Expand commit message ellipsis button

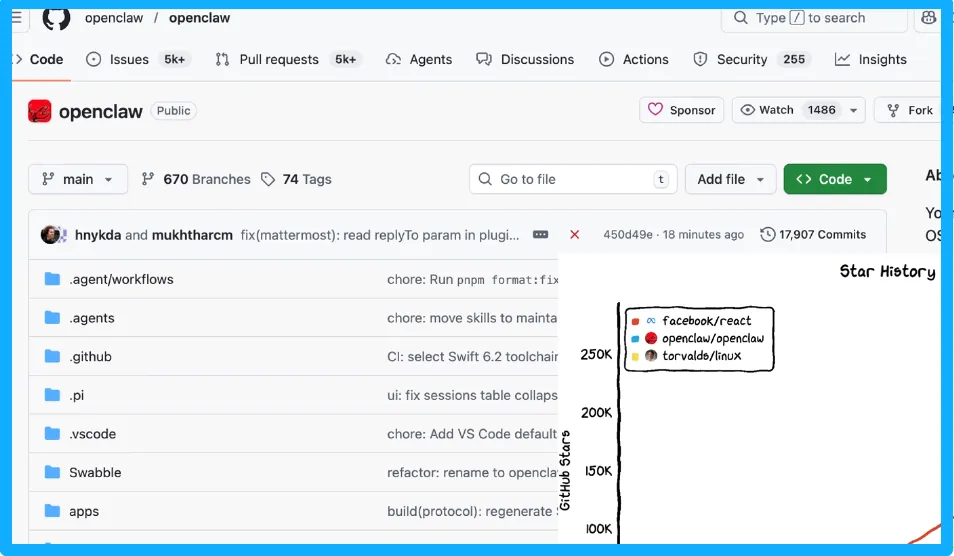(x=540, y=235)
